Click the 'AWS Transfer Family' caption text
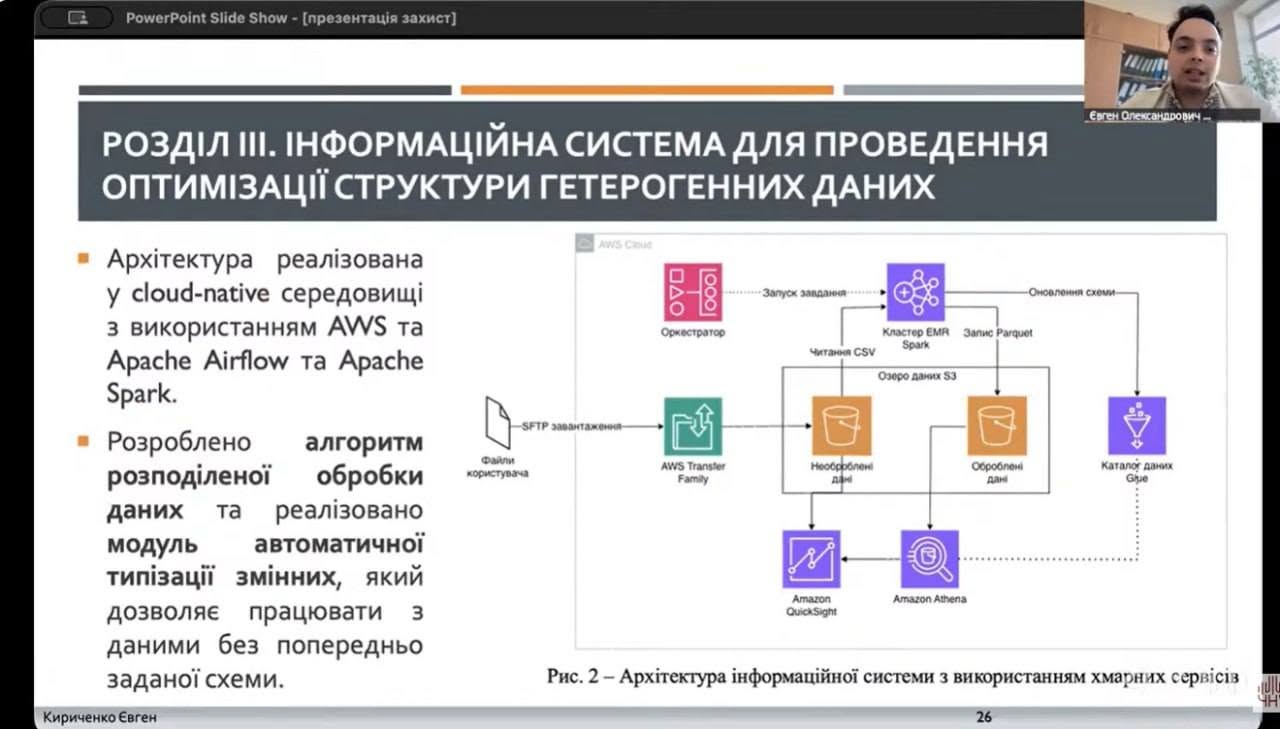 (693, 472)
